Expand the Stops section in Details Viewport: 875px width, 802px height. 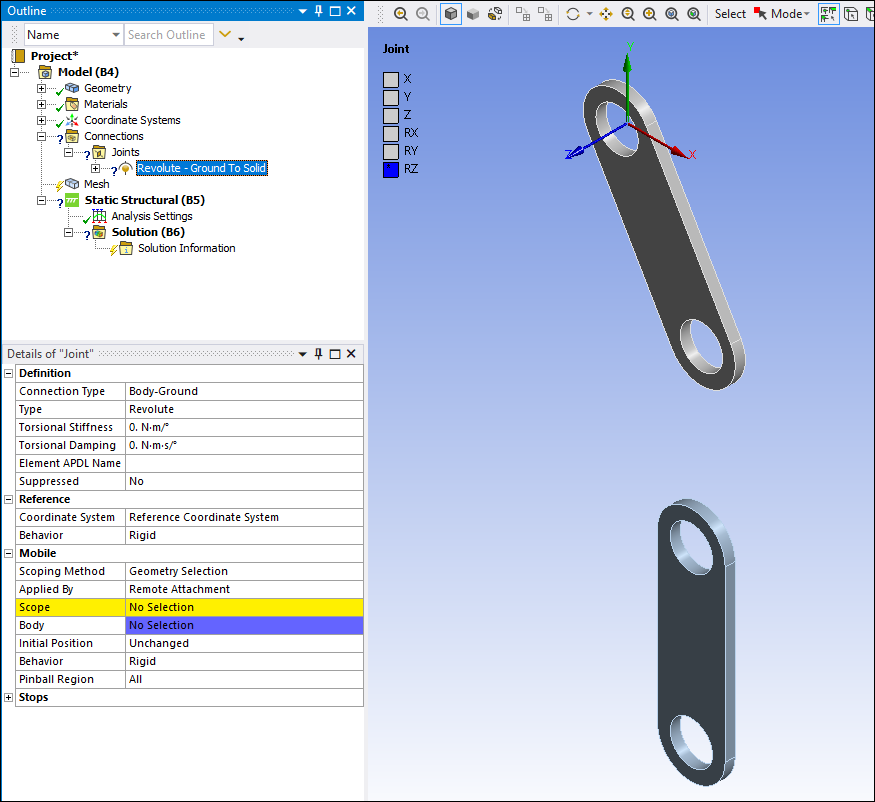[x=9, y=697]
